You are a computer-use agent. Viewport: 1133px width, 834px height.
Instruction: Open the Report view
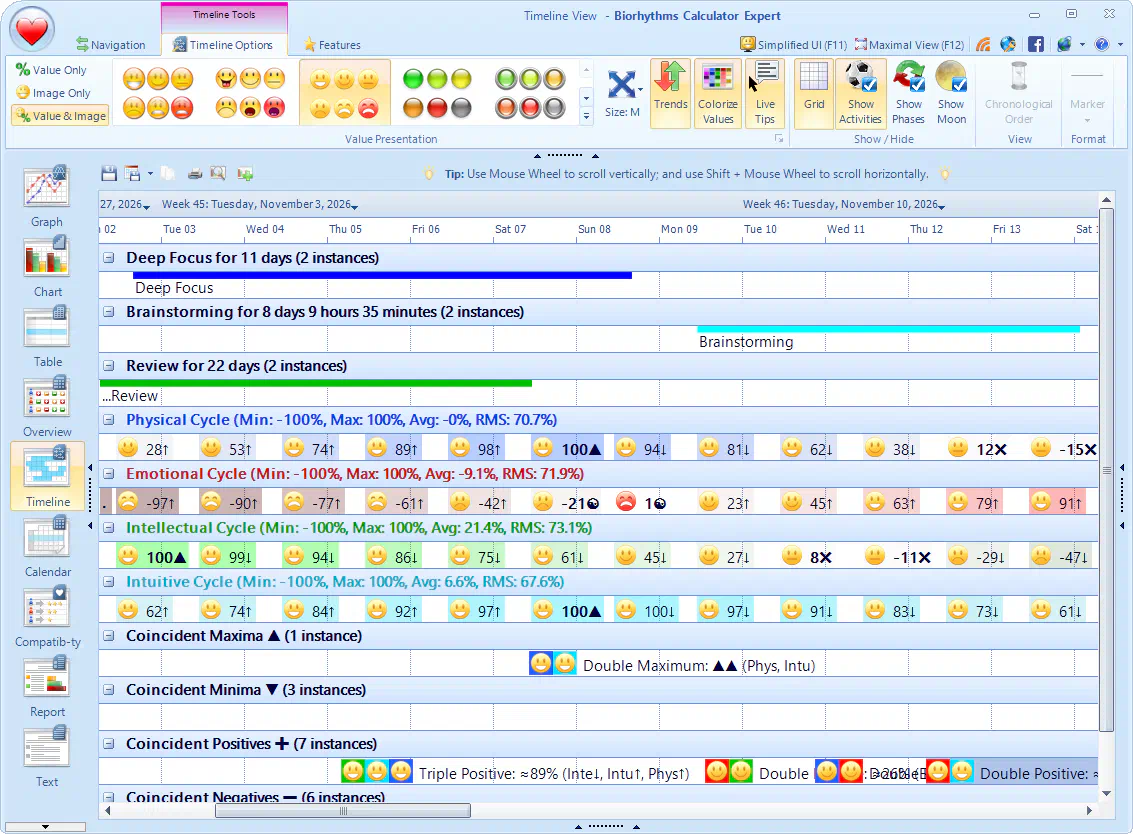pos(47,686)
